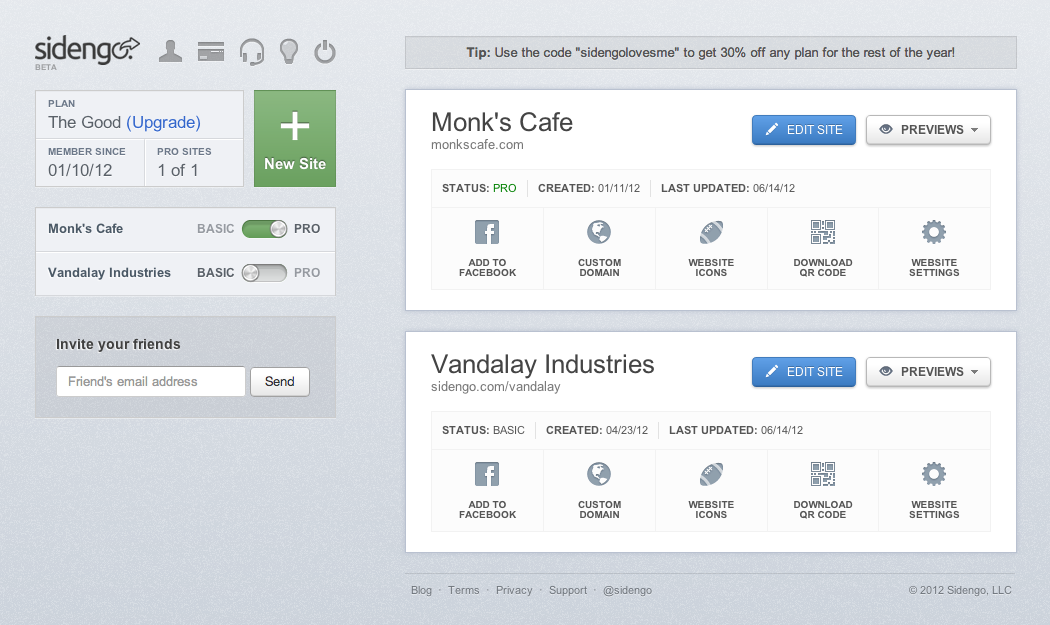Click the power logout icon in header
Viewport: 1050px width, 625px height.
[324, 50]
